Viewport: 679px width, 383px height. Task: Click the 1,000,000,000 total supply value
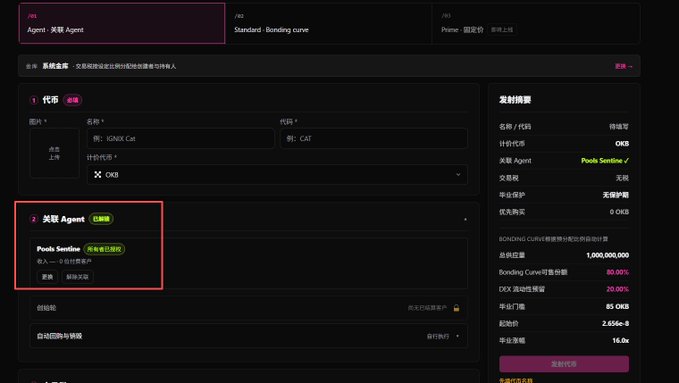(607, 255)
